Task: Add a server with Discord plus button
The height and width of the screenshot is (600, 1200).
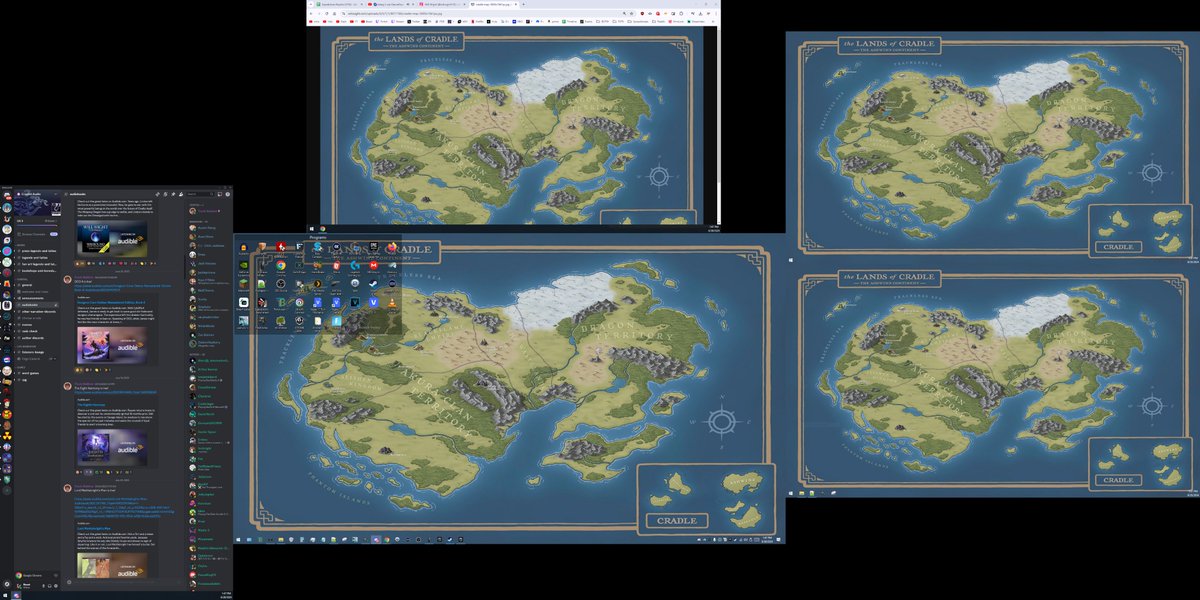Action: 7,491
